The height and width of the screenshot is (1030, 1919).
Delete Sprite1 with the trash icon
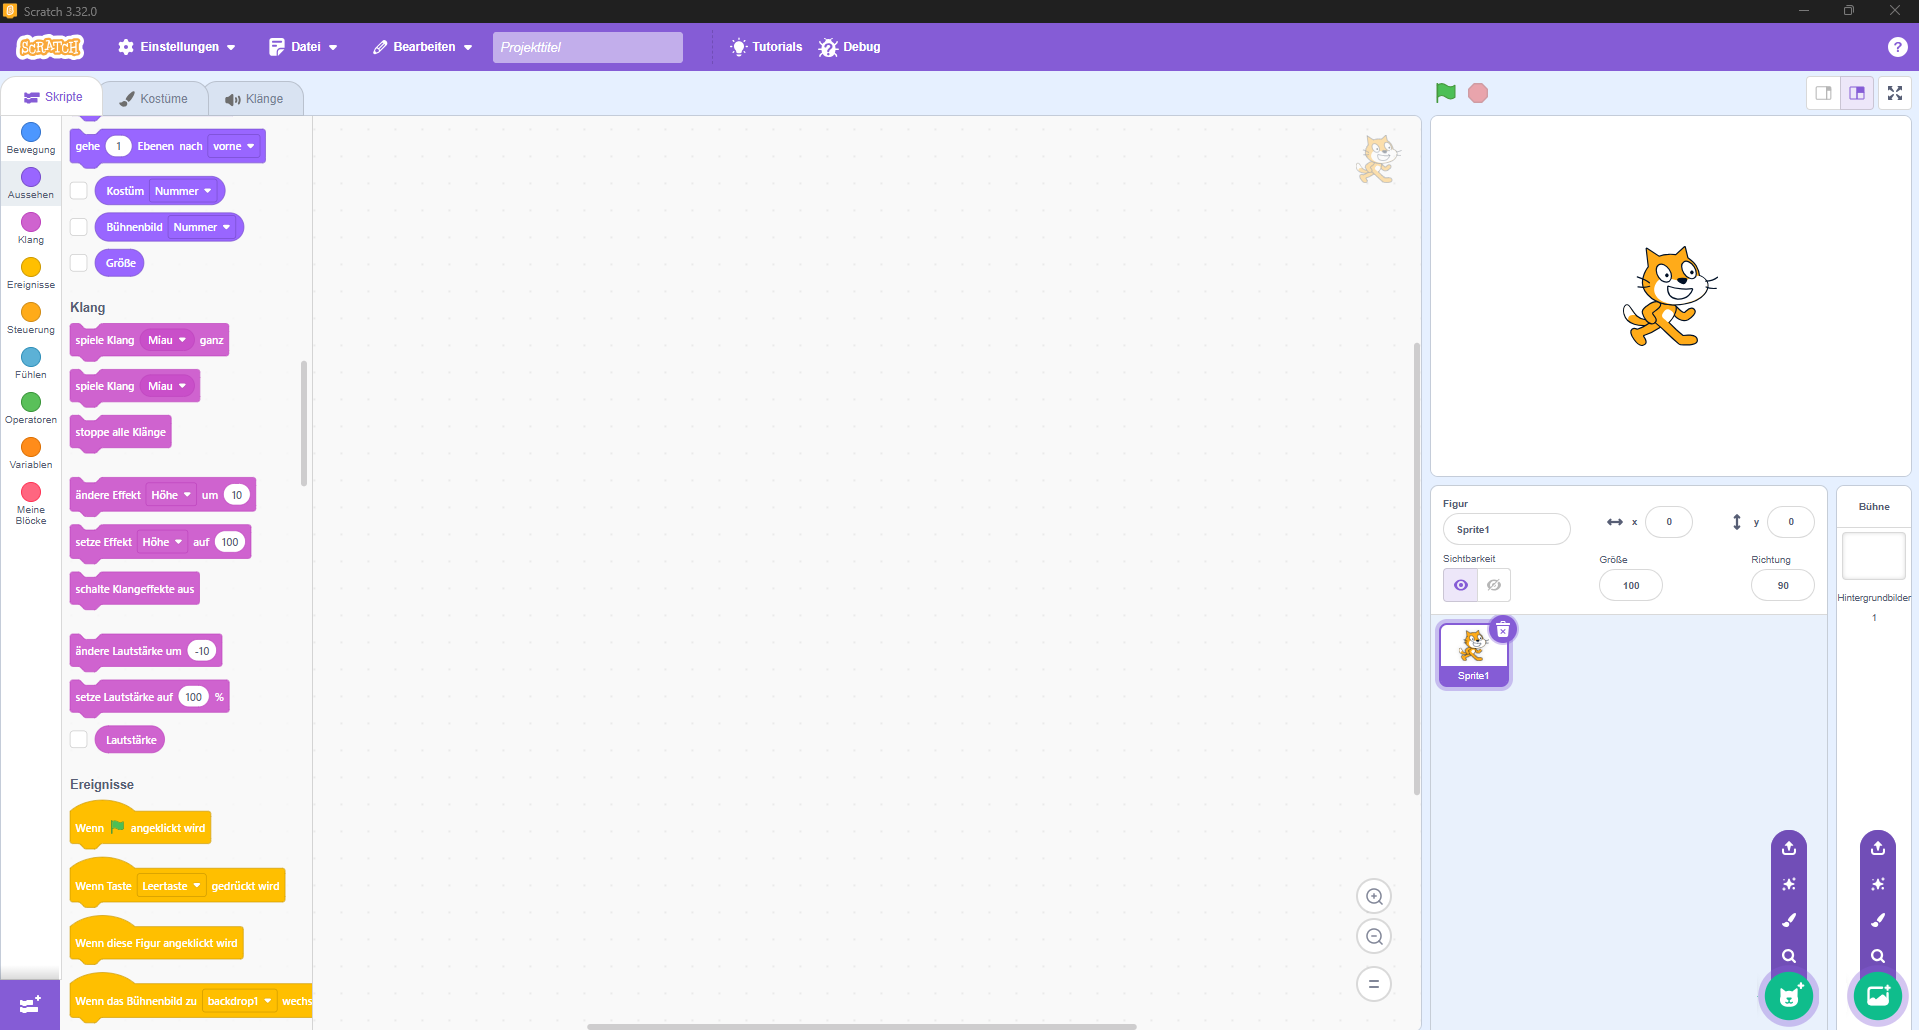click(x=1503, y=630)
